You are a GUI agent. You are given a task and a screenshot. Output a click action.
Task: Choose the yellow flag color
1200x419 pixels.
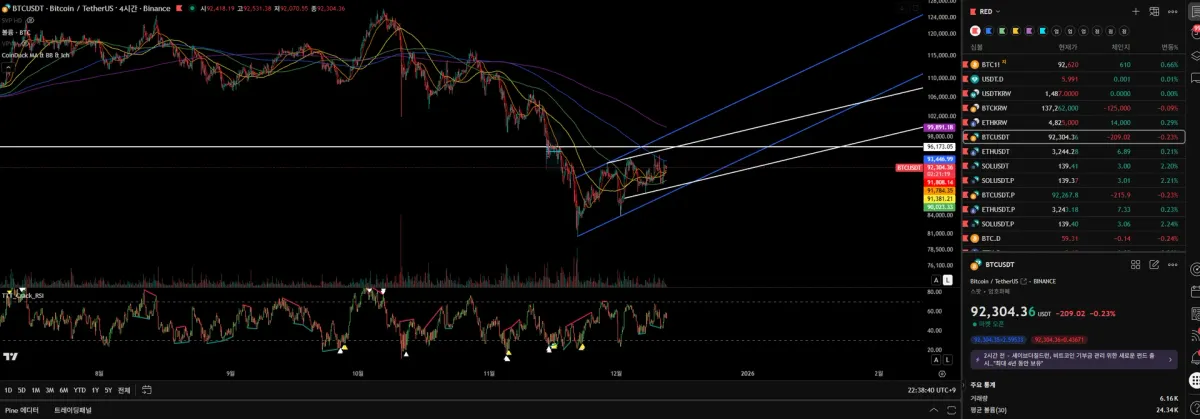(x=1017, y=31)
